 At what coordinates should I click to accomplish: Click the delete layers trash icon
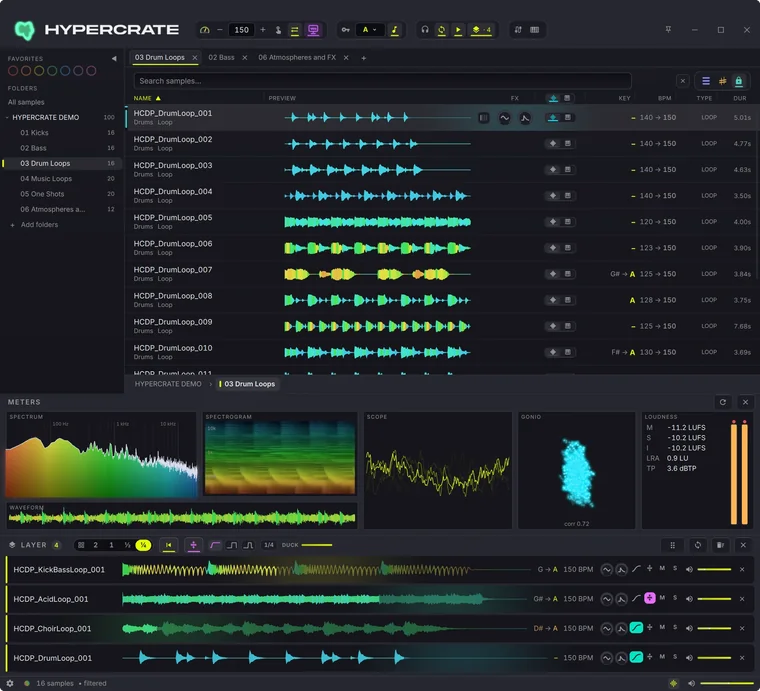[x=720, y=545]
